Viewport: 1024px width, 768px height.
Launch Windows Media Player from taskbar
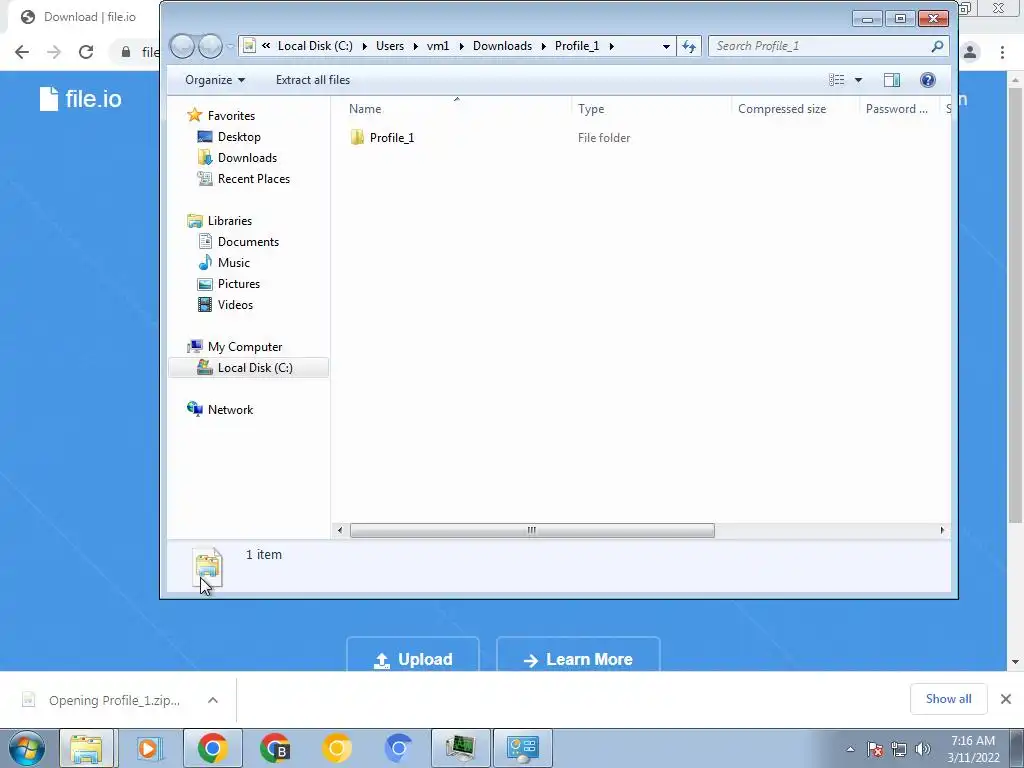tap(149, 748)
